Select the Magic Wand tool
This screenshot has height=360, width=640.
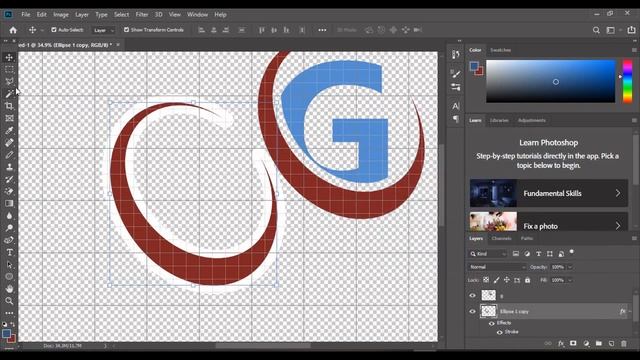pyautogui.click(x=9, y=94)
